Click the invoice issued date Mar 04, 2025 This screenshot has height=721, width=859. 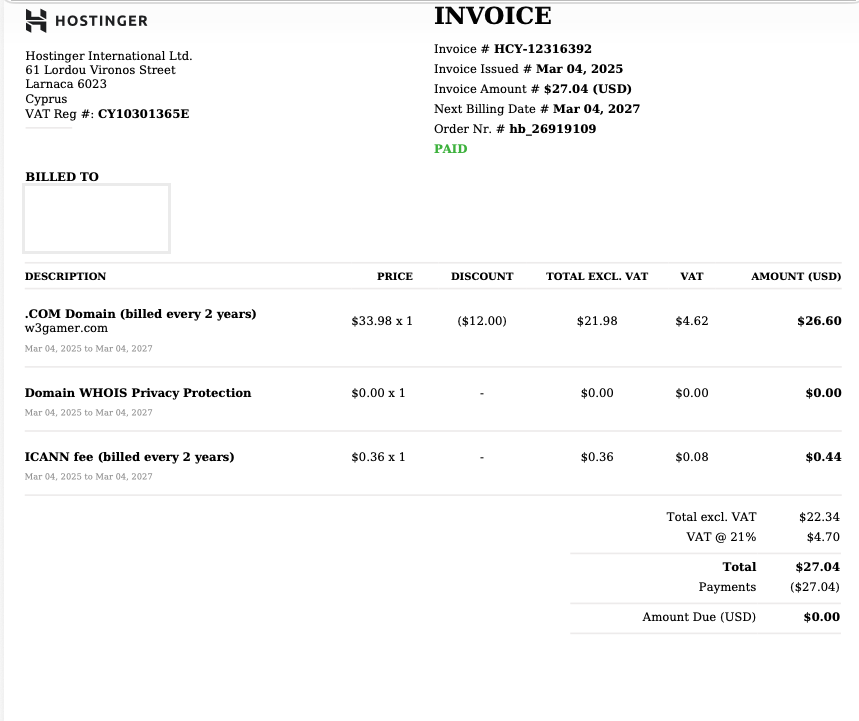[579, 69]
